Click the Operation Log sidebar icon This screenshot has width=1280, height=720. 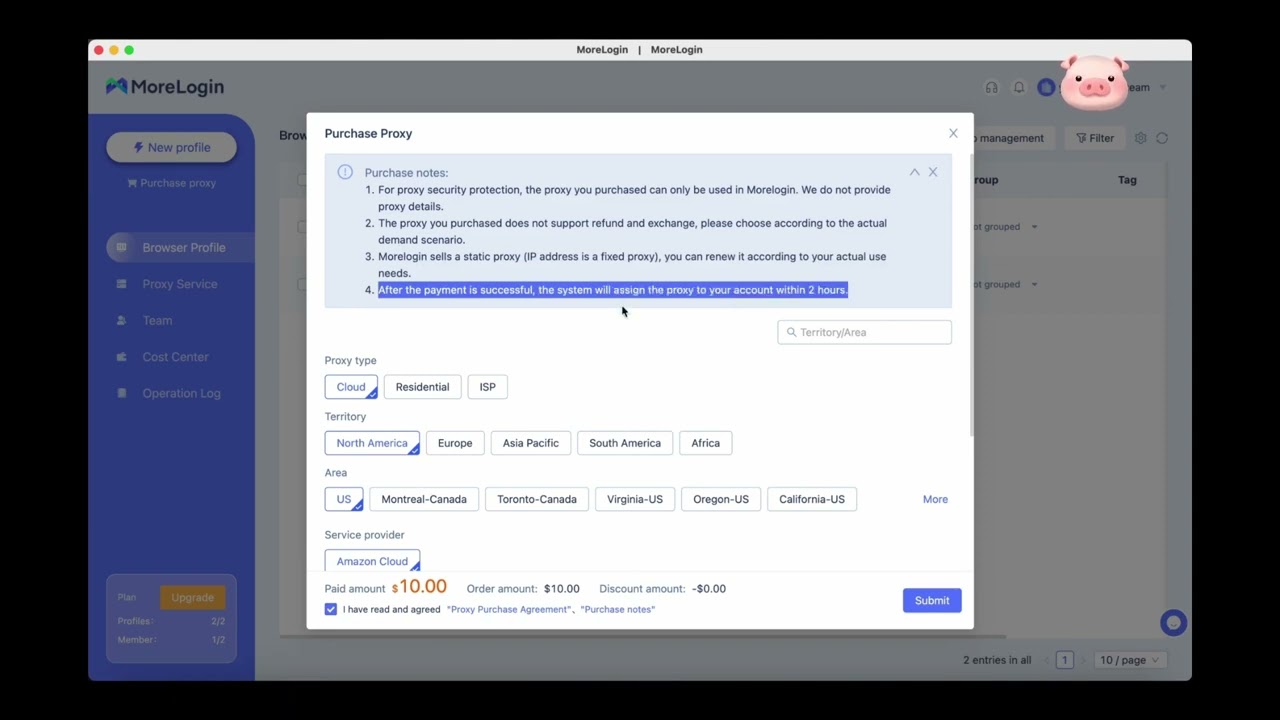(x=122, y=393)
